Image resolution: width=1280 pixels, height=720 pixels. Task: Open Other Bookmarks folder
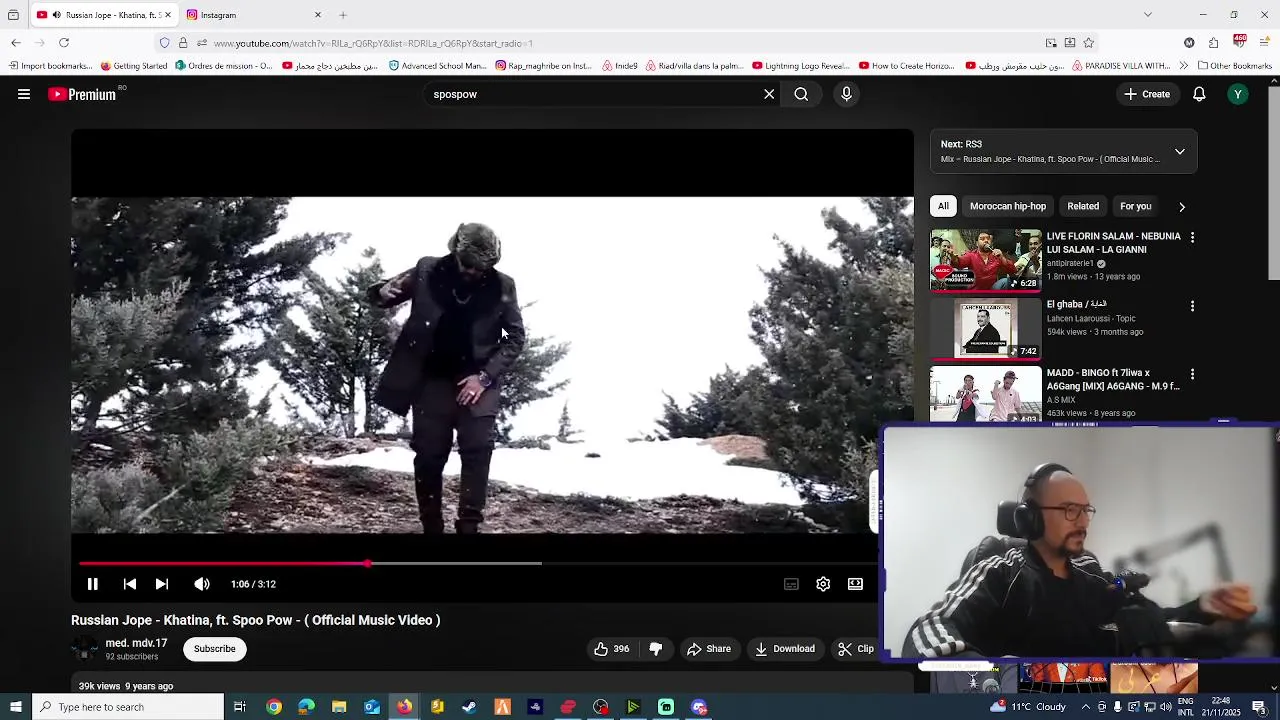click(x=1235, y=66)
